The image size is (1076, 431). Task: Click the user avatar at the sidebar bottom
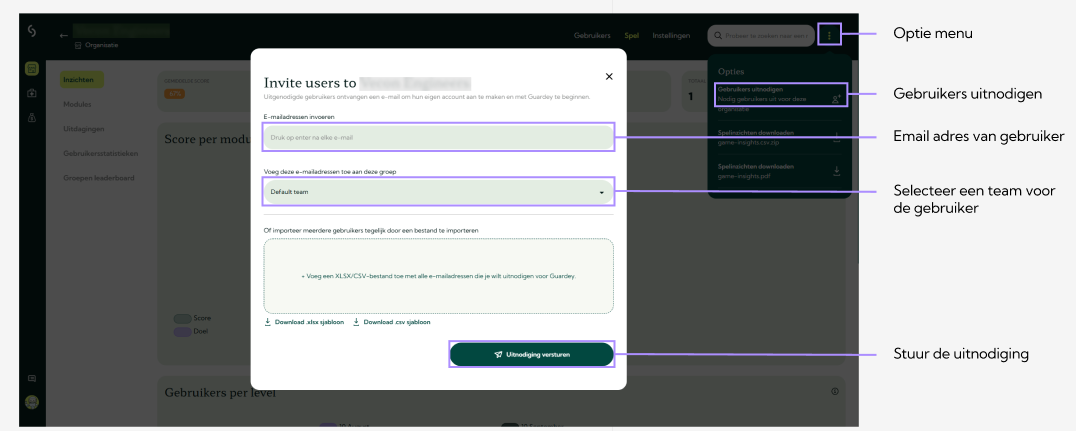[32, 401]
